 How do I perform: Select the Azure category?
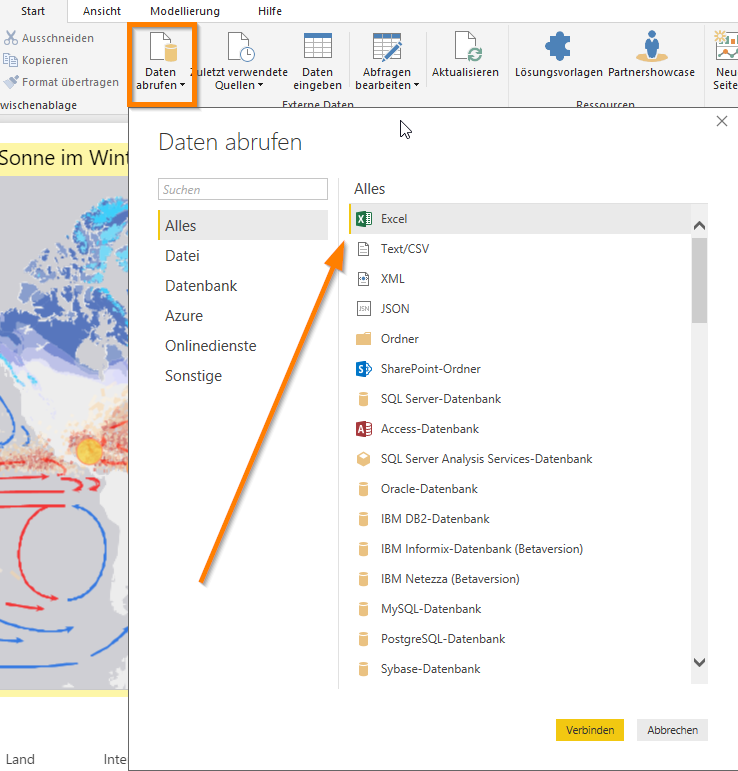(x=243, y=315)
